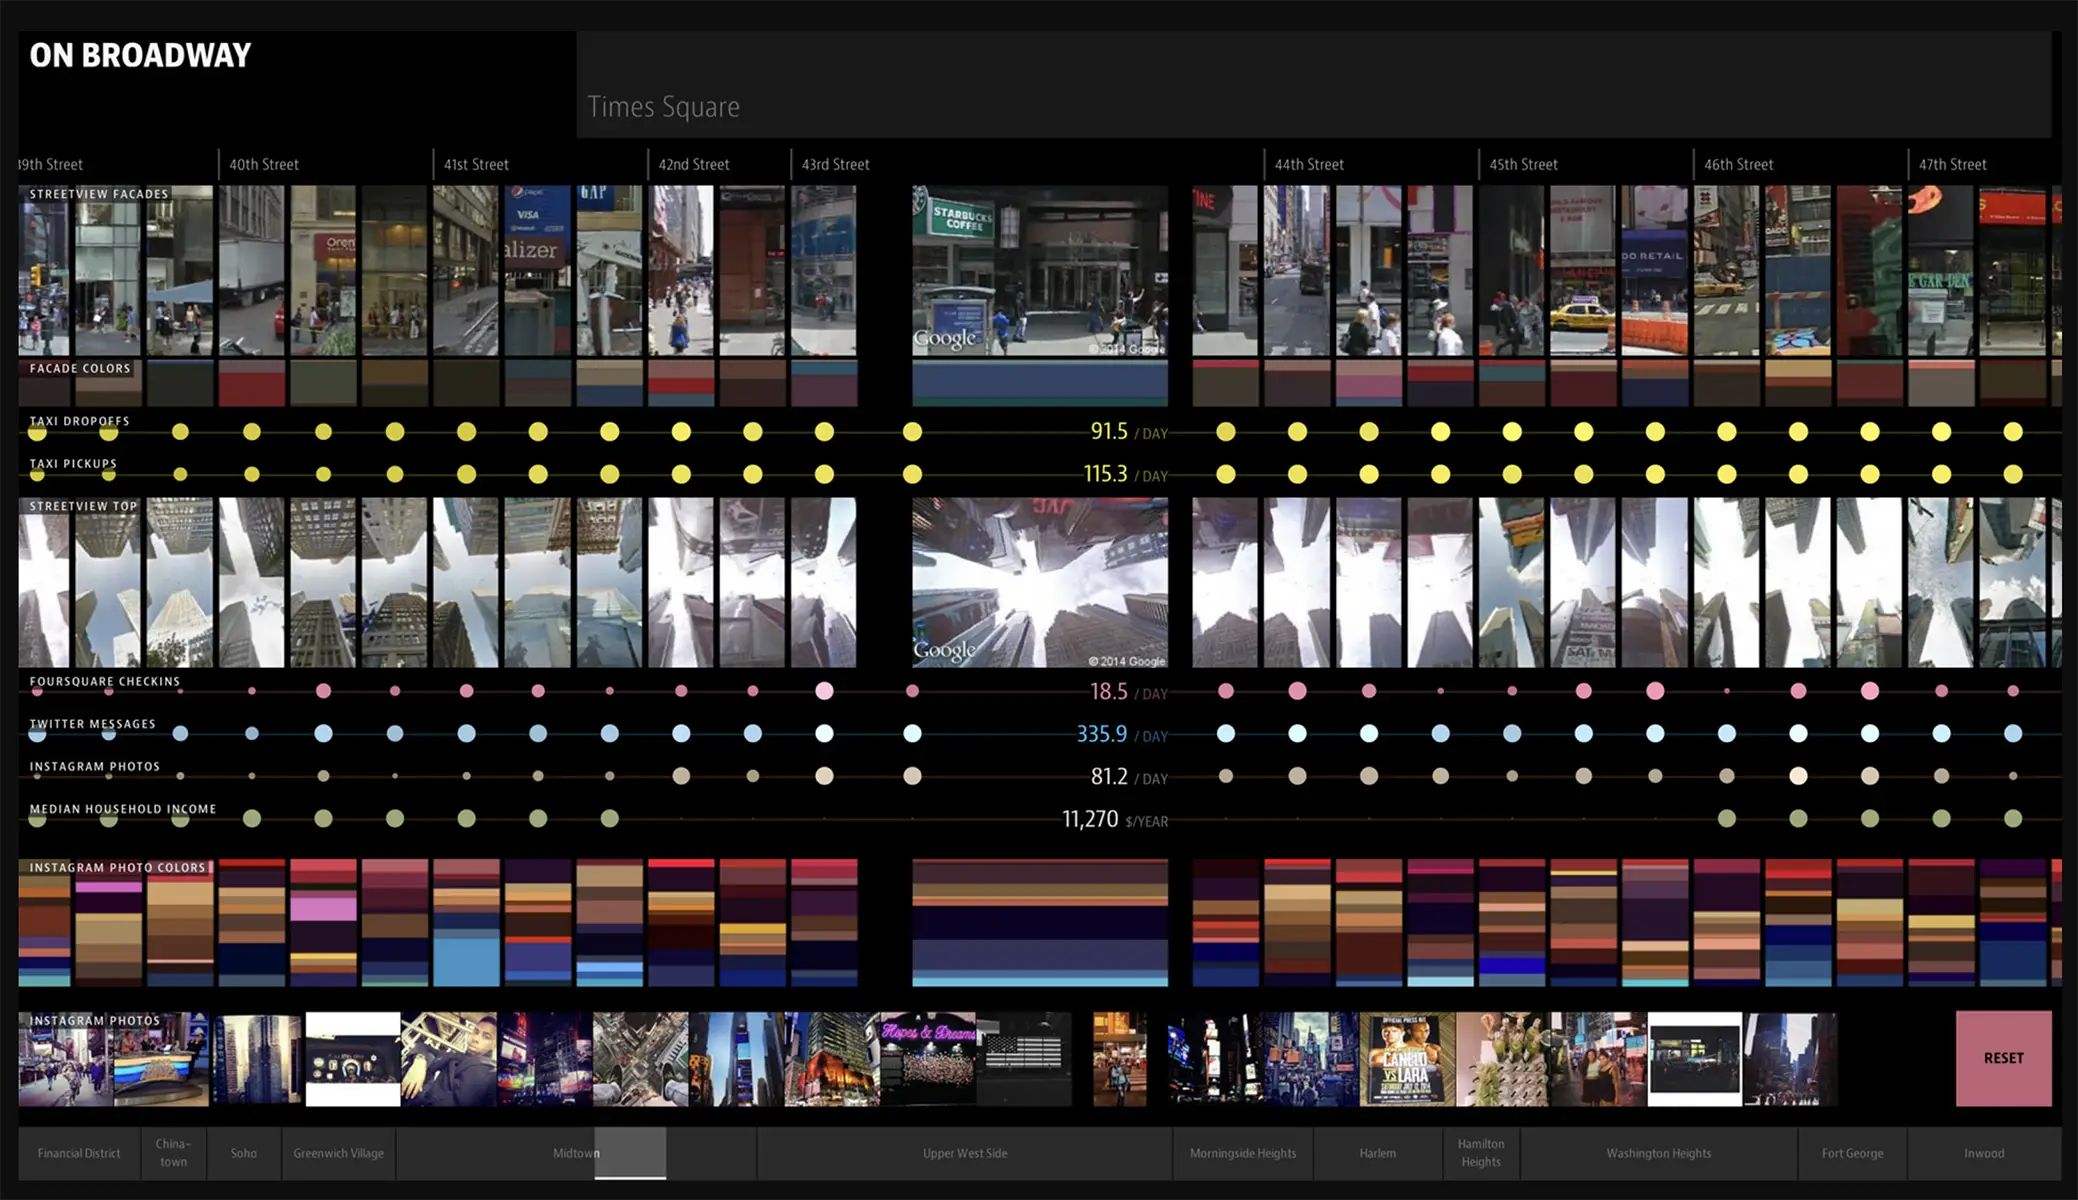
Task: Open the large Streetview Top sky image
Action: coord(1039,582)
